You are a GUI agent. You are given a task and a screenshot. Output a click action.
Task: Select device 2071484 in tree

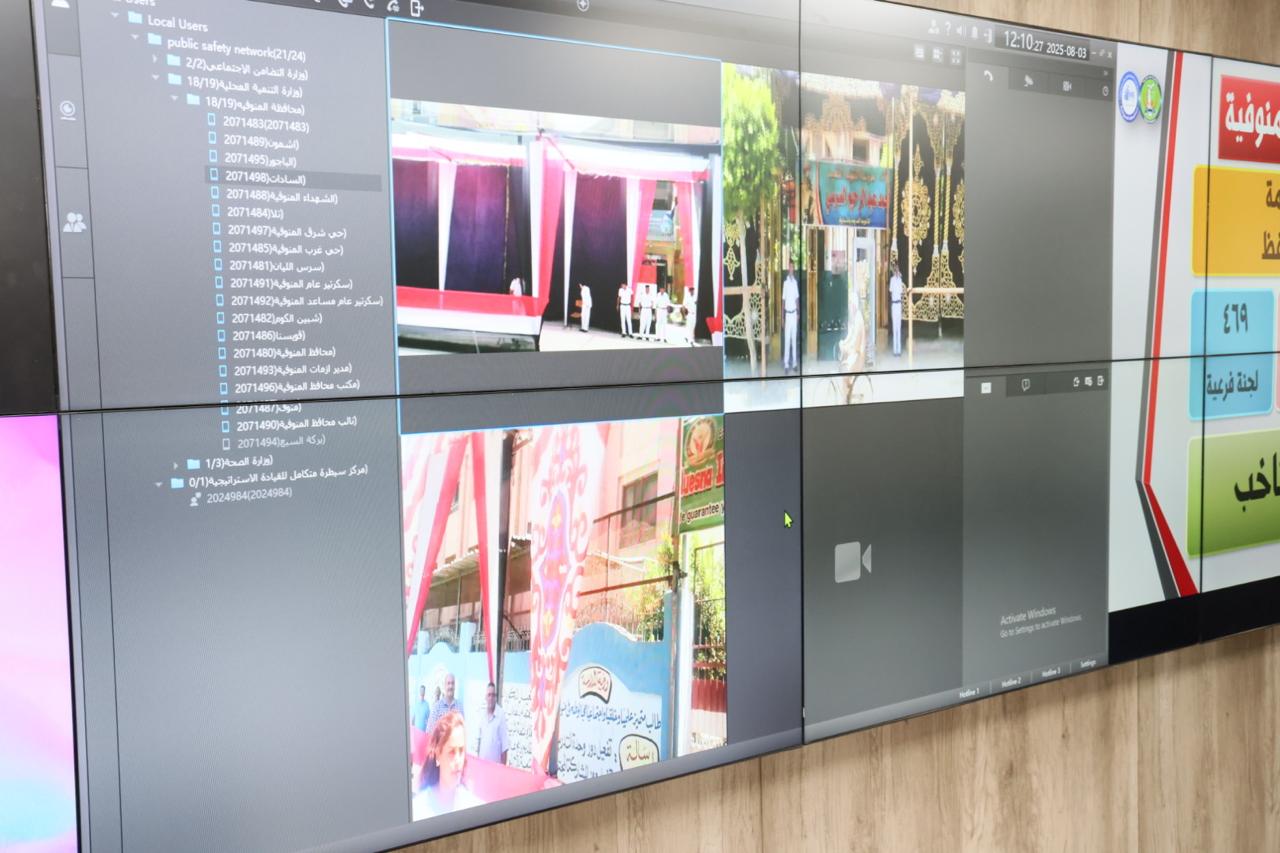[x=248, y=213]
